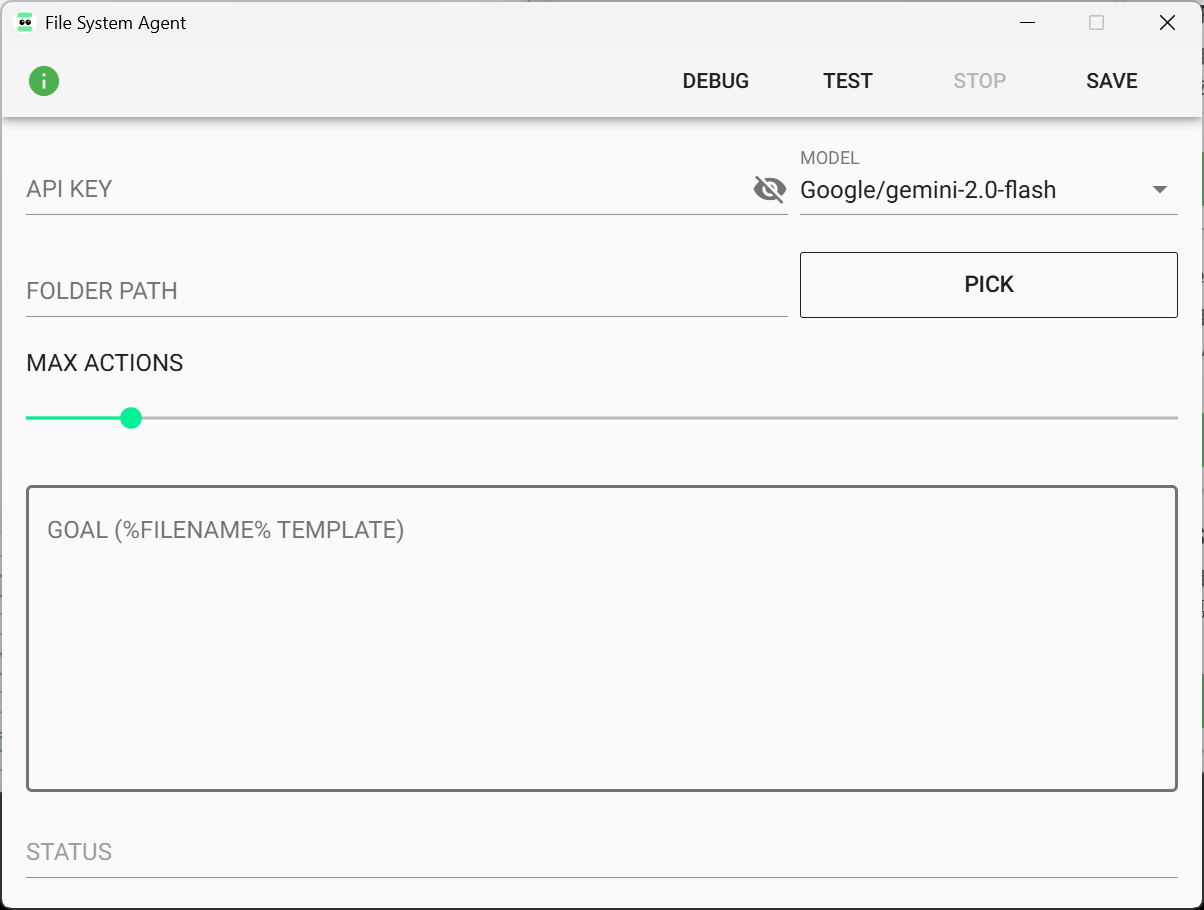Click the maximize window icon

coord(1097,23)
